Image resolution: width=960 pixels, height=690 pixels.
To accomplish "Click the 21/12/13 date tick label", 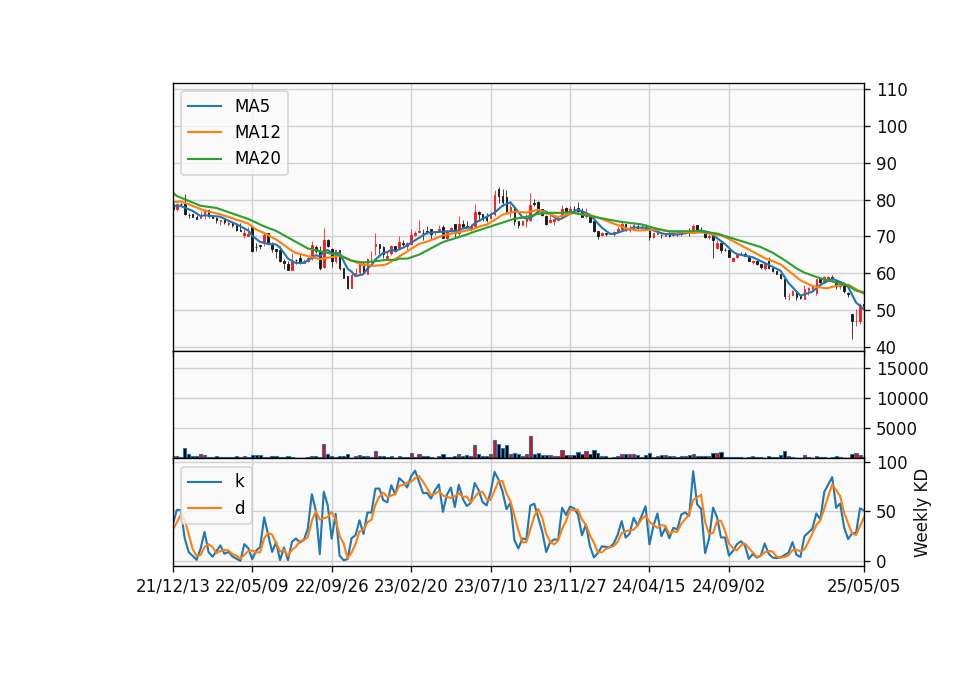I will pos(173,586).
